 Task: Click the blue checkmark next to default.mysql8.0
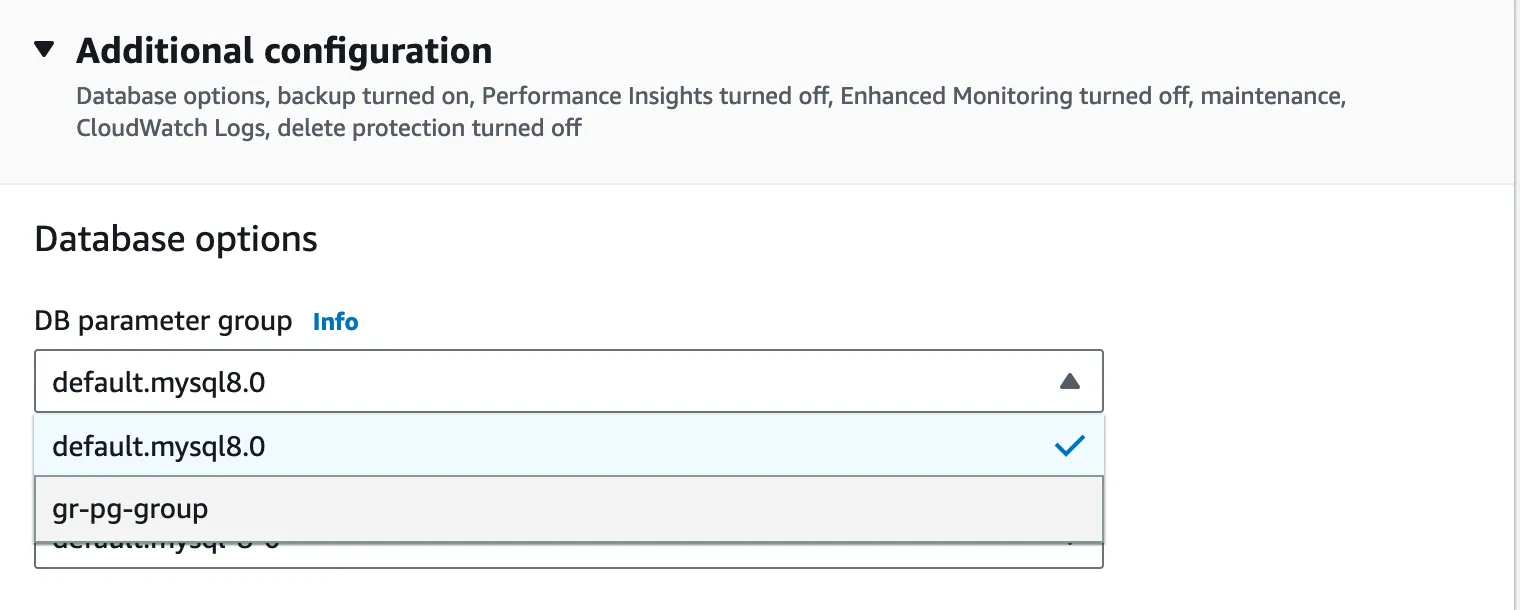[1070, 446]
